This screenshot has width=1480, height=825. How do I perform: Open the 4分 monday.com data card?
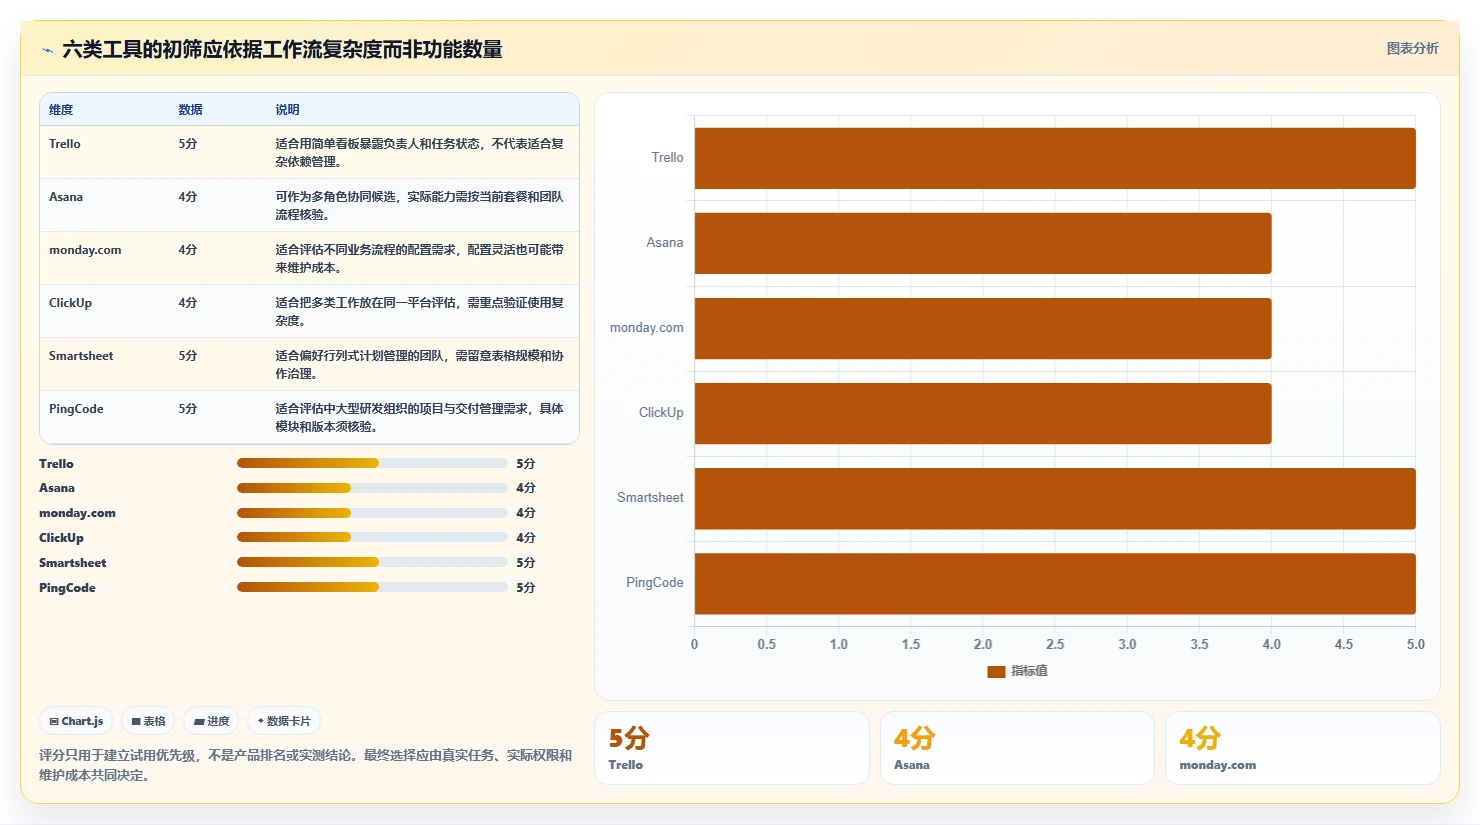tap(1303, 748)
